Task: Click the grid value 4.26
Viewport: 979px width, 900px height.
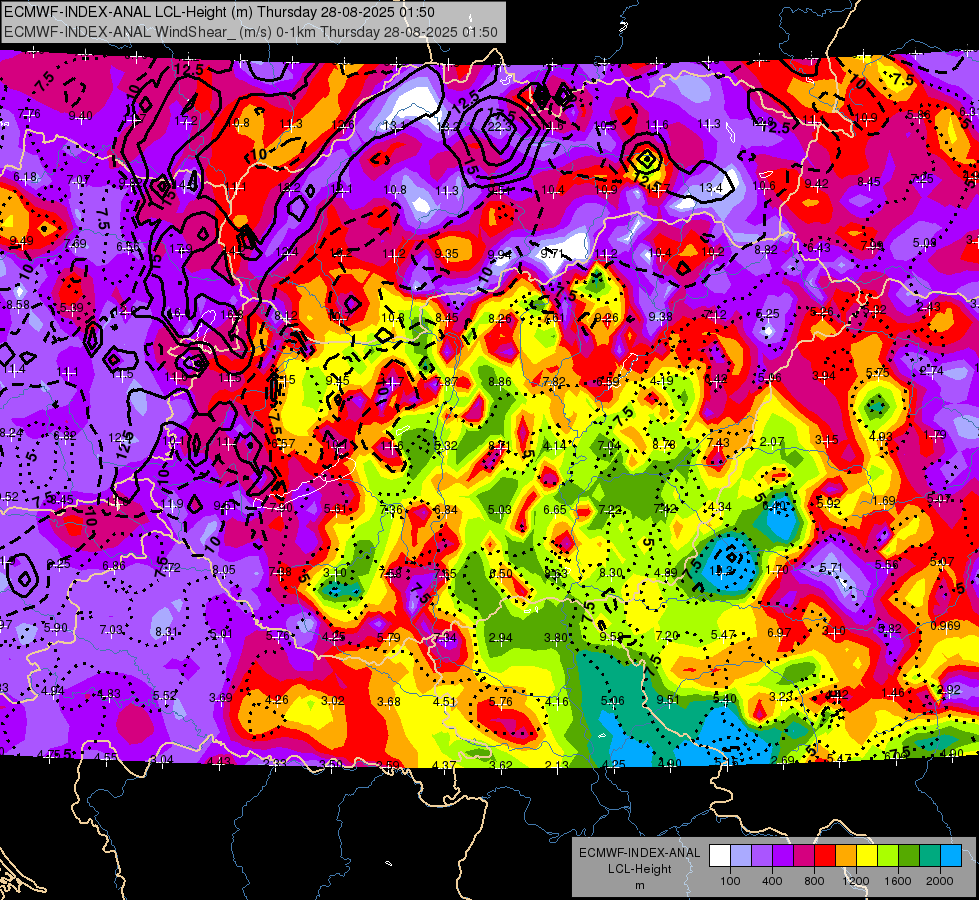Action: click(277, 700)
